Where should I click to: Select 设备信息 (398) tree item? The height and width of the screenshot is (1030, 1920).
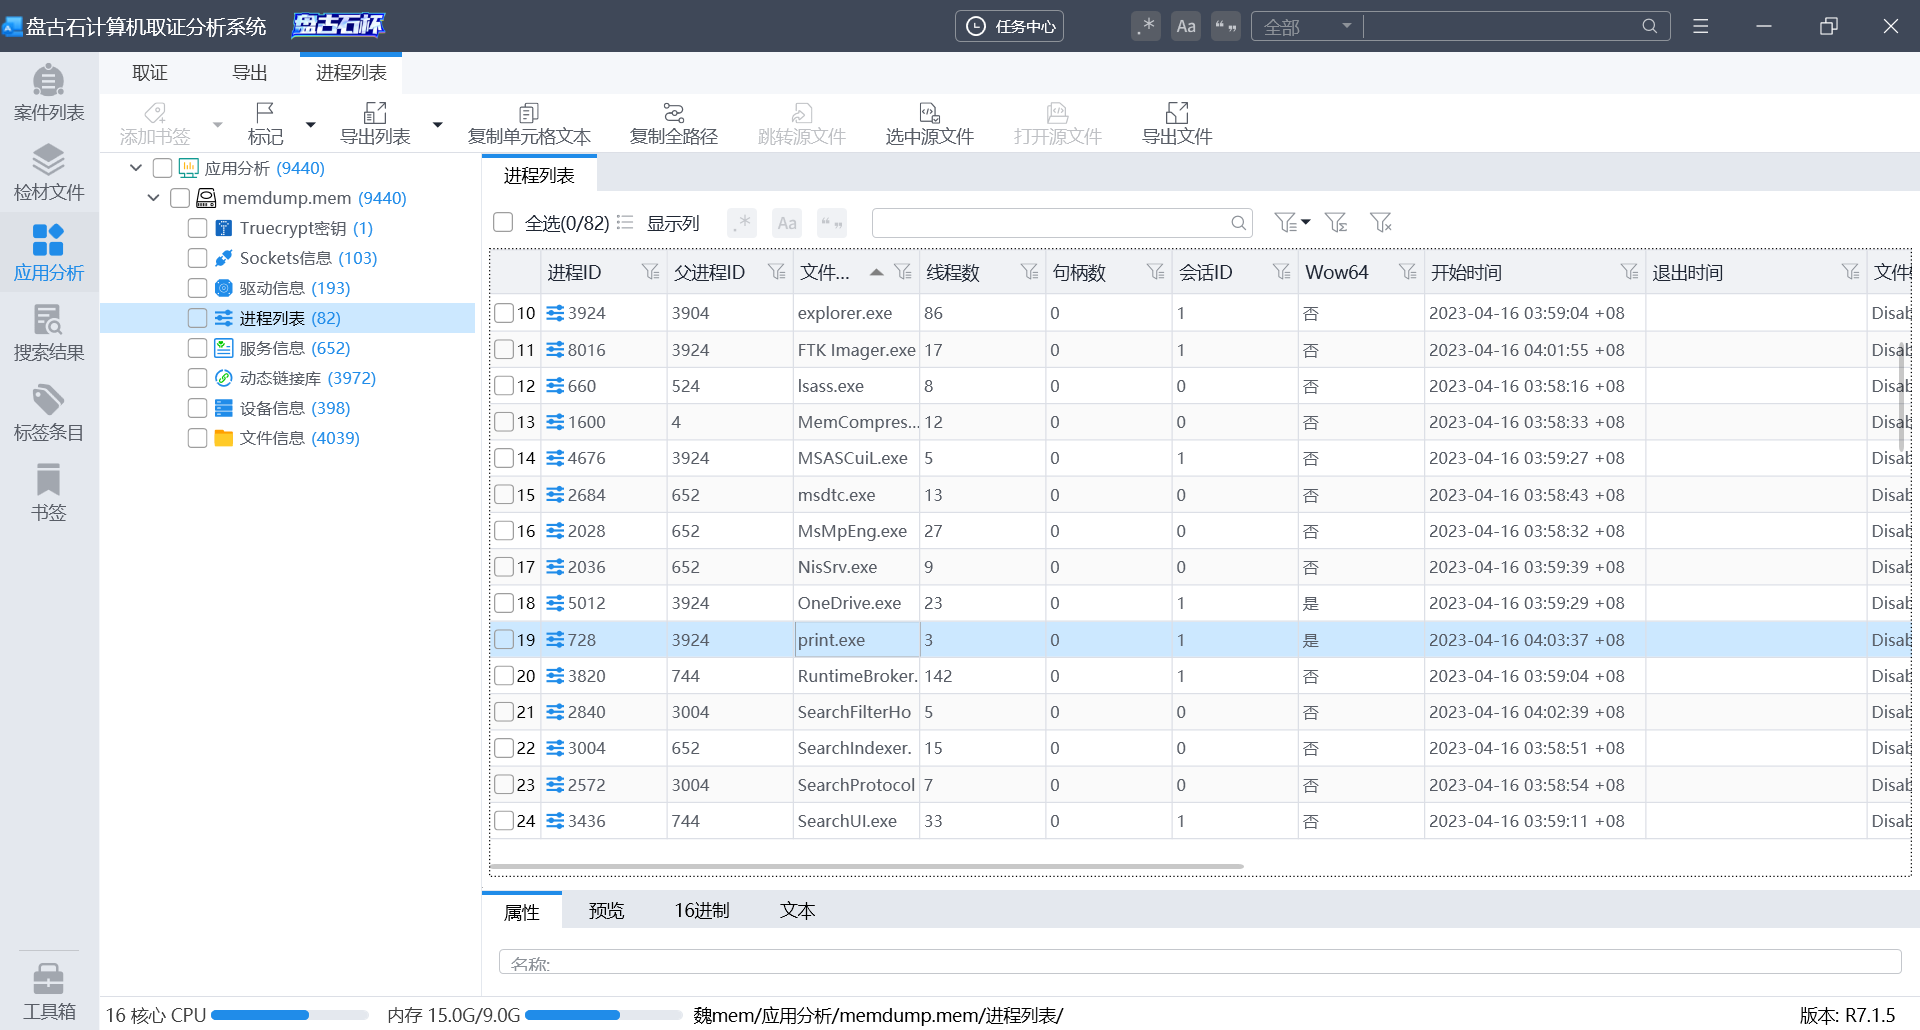283,408
